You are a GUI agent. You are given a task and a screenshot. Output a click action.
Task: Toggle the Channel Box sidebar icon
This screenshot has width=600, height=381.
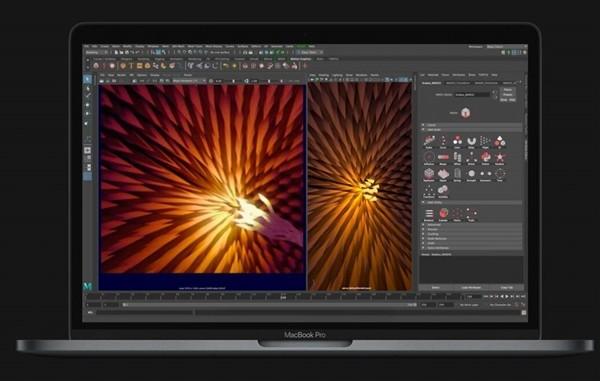(x=525, y=52)
